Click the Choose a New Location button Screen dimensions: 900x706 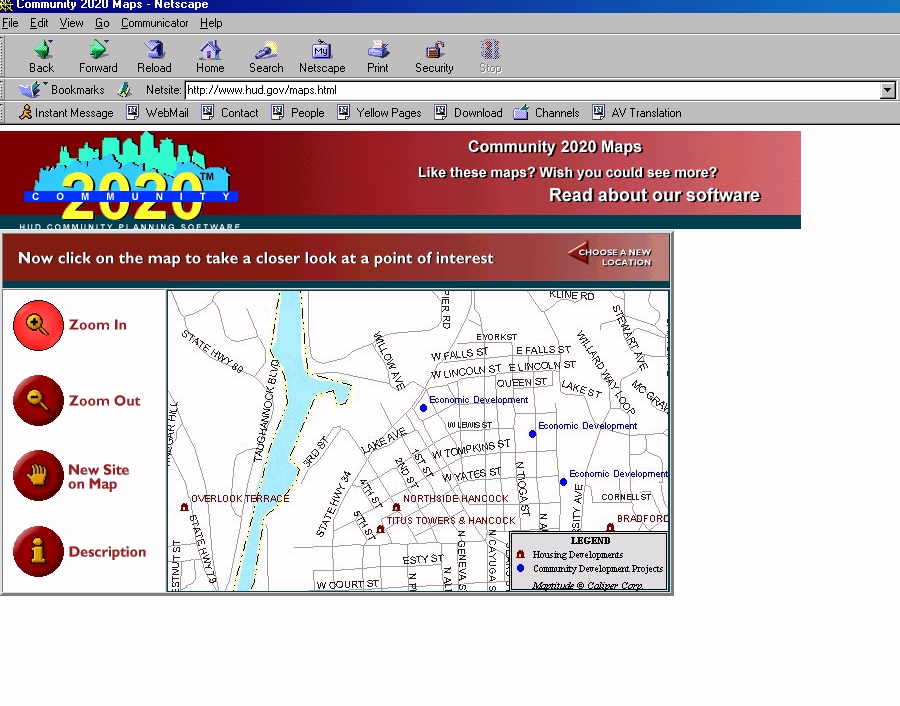tap(612, 257)
